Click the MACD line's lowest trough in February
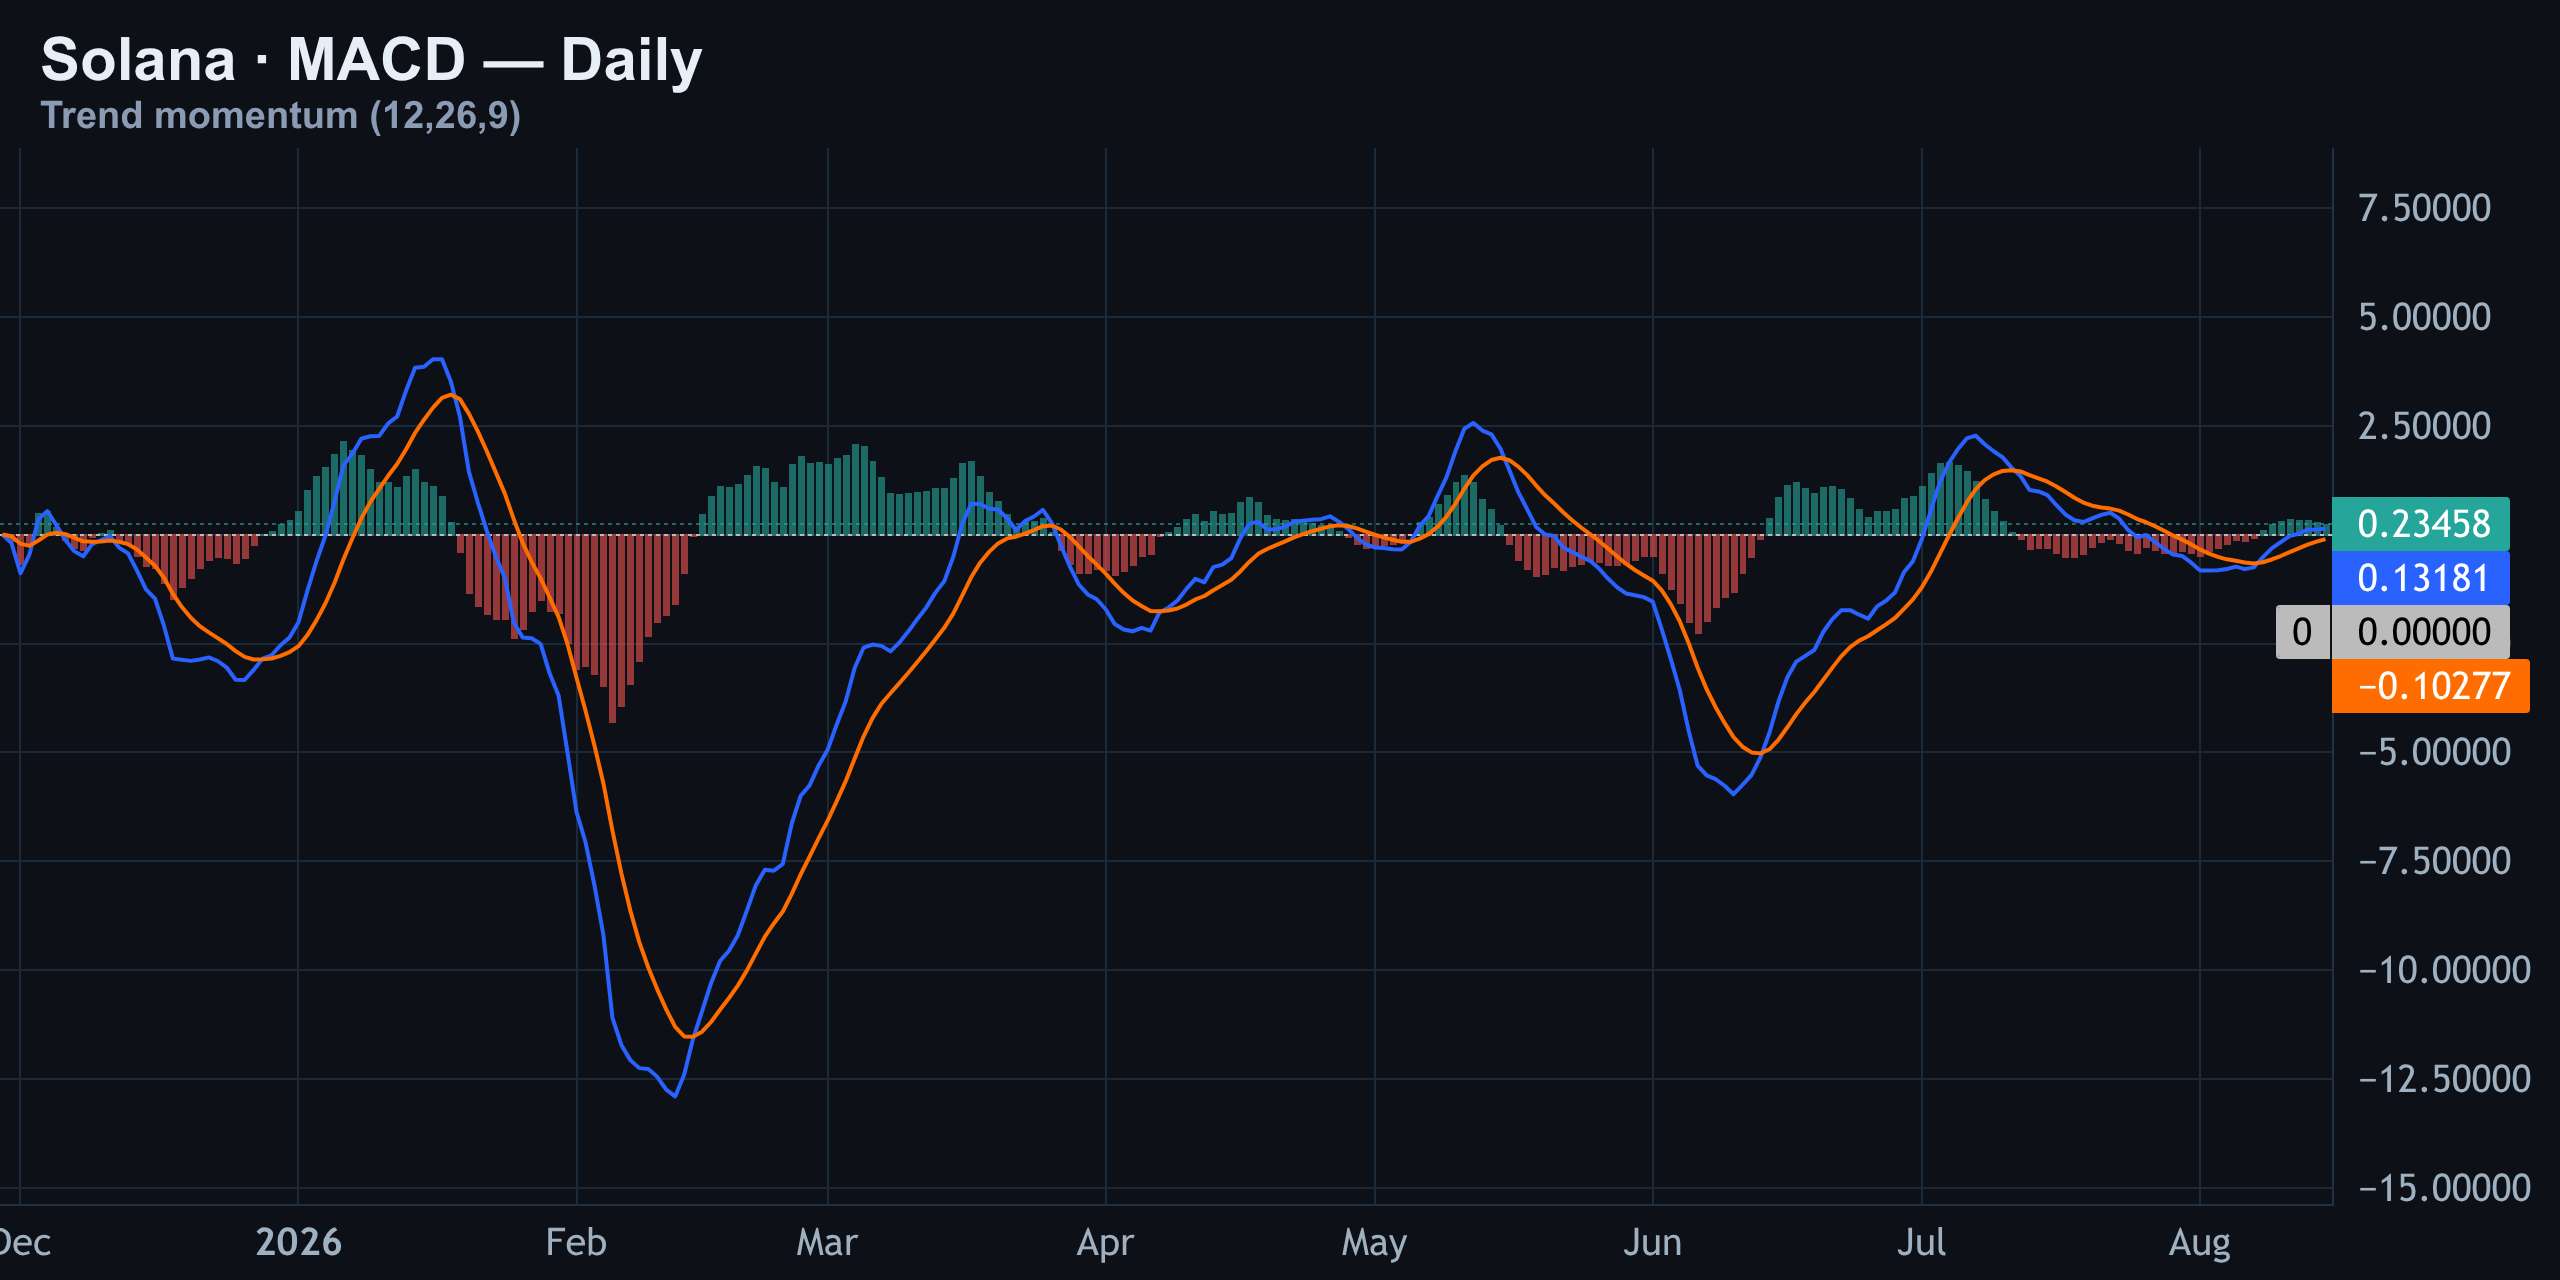Viewport: 2560px width, 1280px height. coord(676,1096)
